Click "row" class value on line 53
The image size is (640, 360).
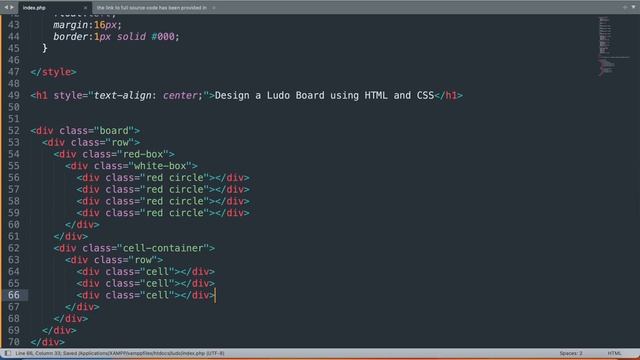120,142
